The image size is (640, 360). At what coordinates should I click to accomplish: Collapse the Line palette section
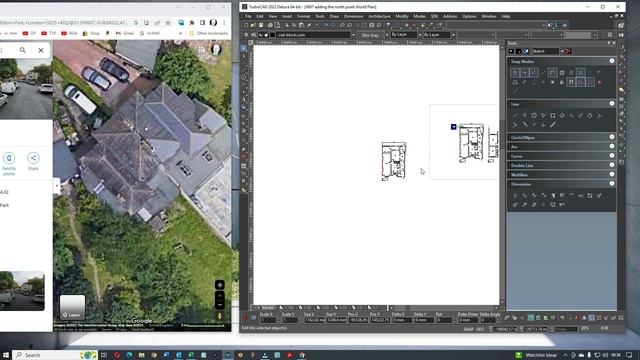(x=611, y=104)
